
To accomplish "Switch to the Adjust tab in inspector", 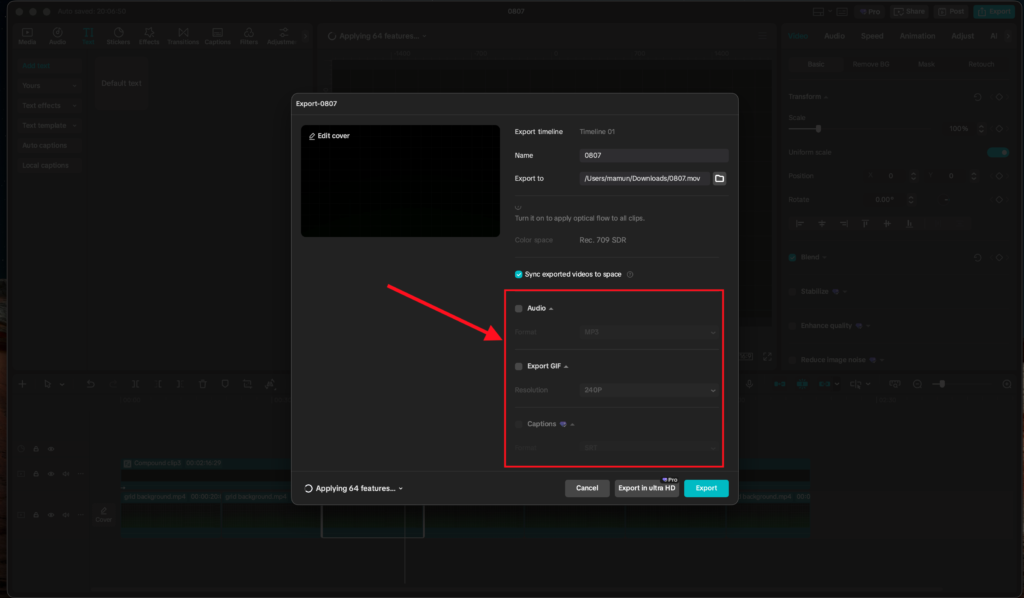I will (x=962, y=36).
